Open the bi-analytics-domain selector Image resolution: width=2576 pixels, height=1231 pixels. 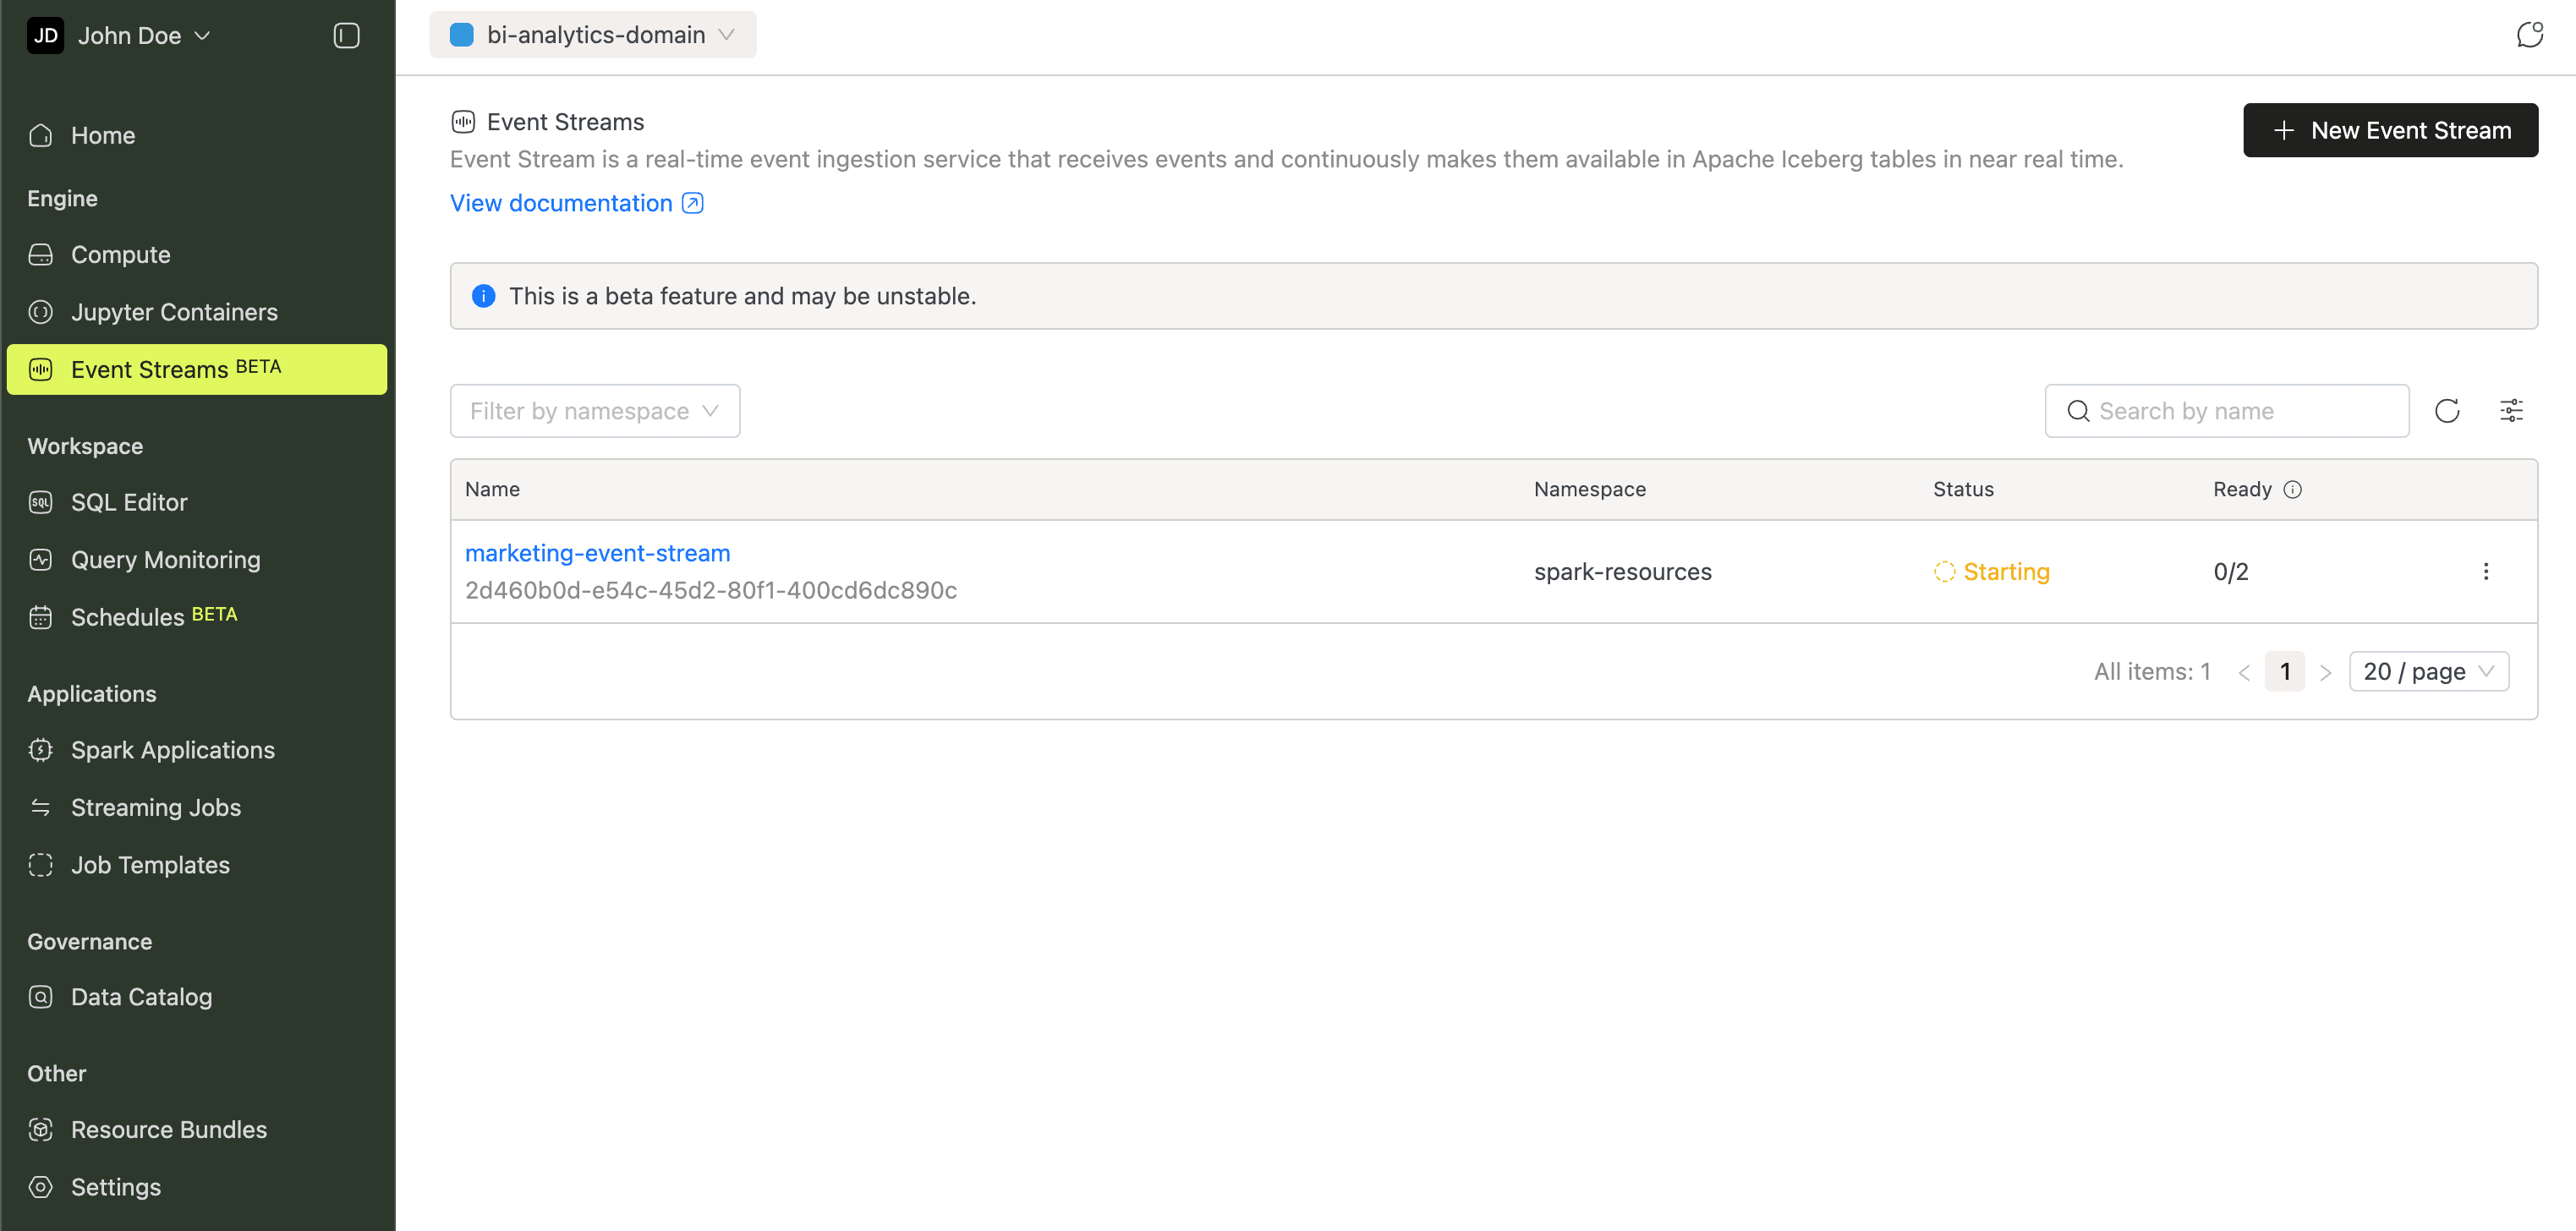593,35
